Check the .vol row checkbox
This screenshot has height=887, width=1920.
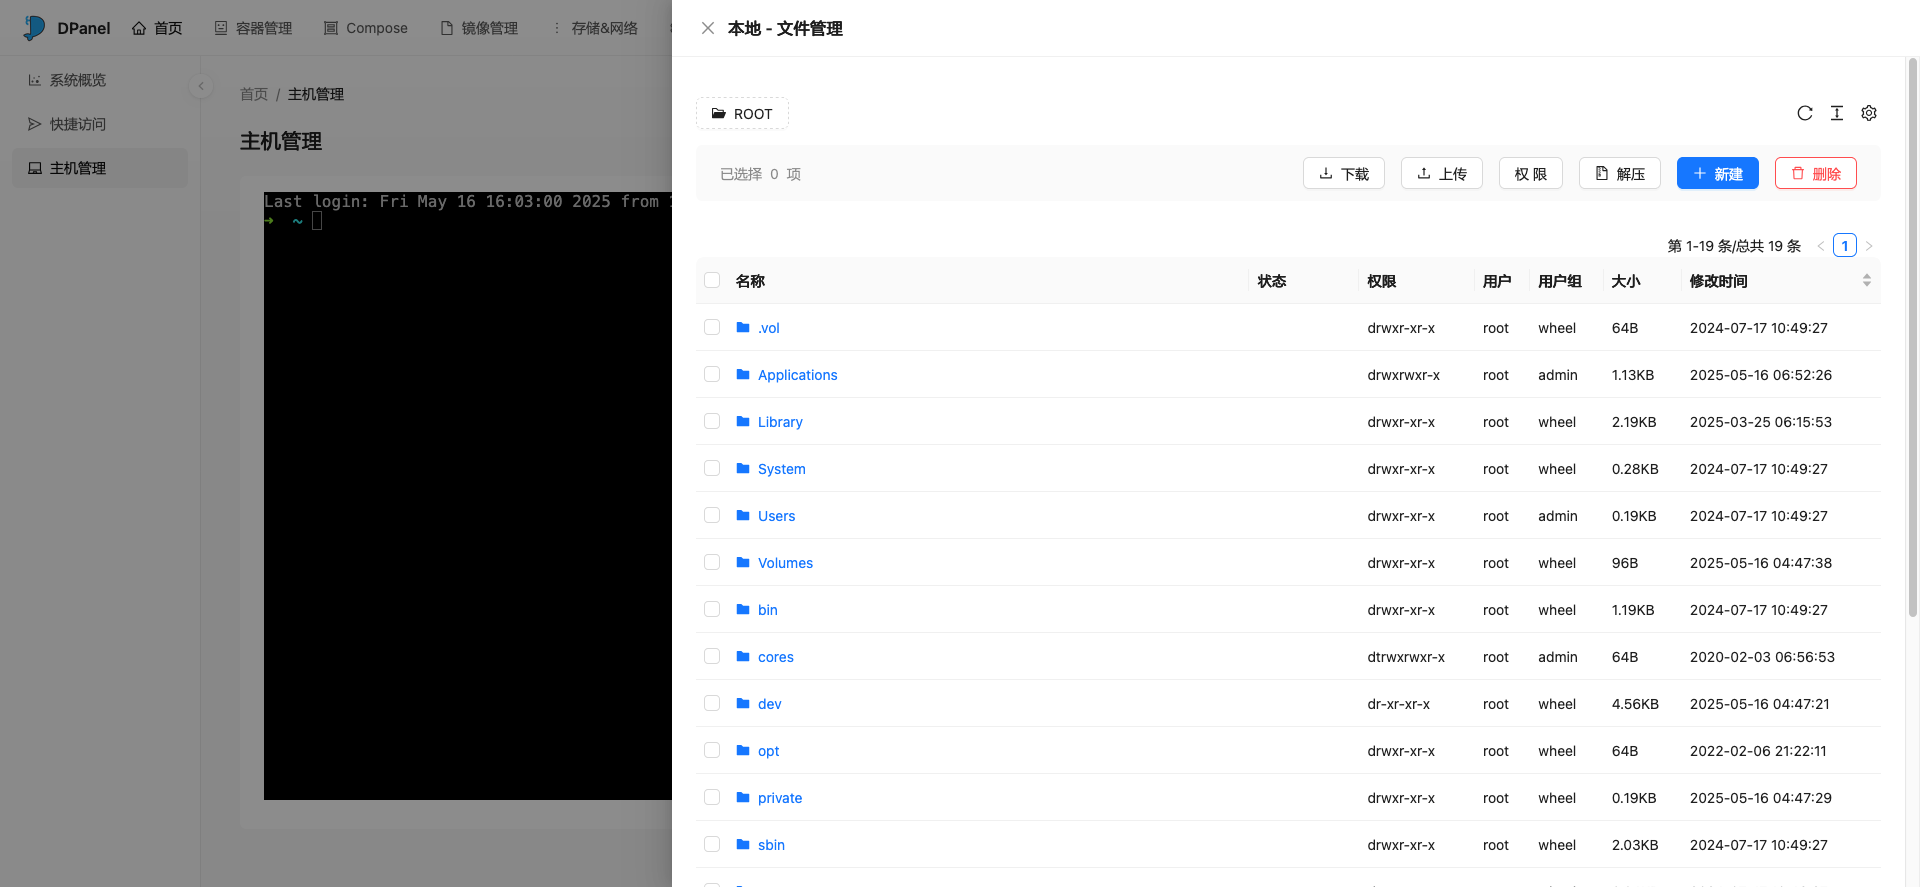point(712,327)
